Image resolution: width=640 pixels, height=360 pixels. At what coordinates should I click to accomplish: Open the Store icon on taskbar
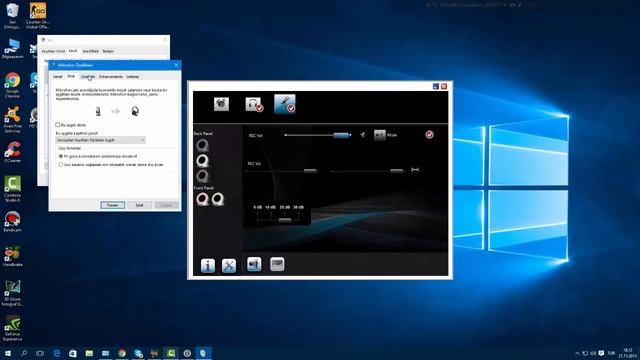73,353
